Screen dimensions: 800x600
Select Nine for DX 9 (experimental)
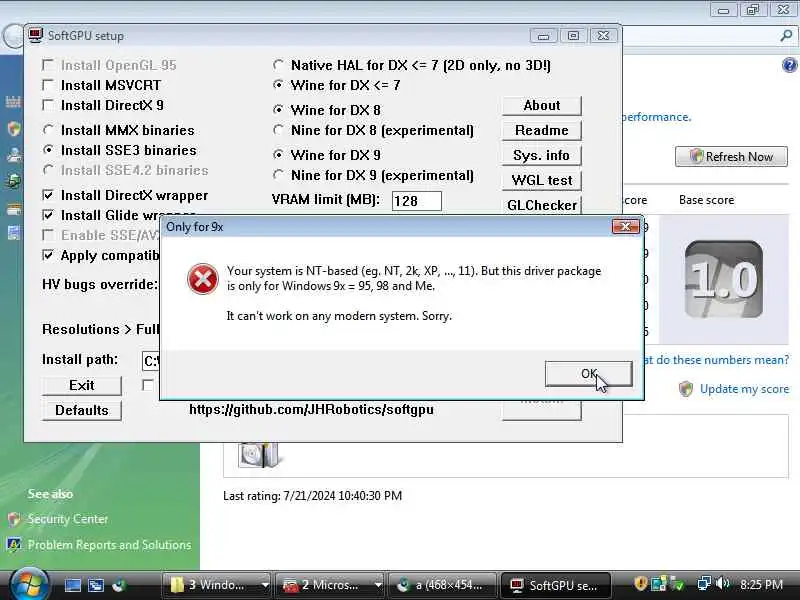pos(278,175)
